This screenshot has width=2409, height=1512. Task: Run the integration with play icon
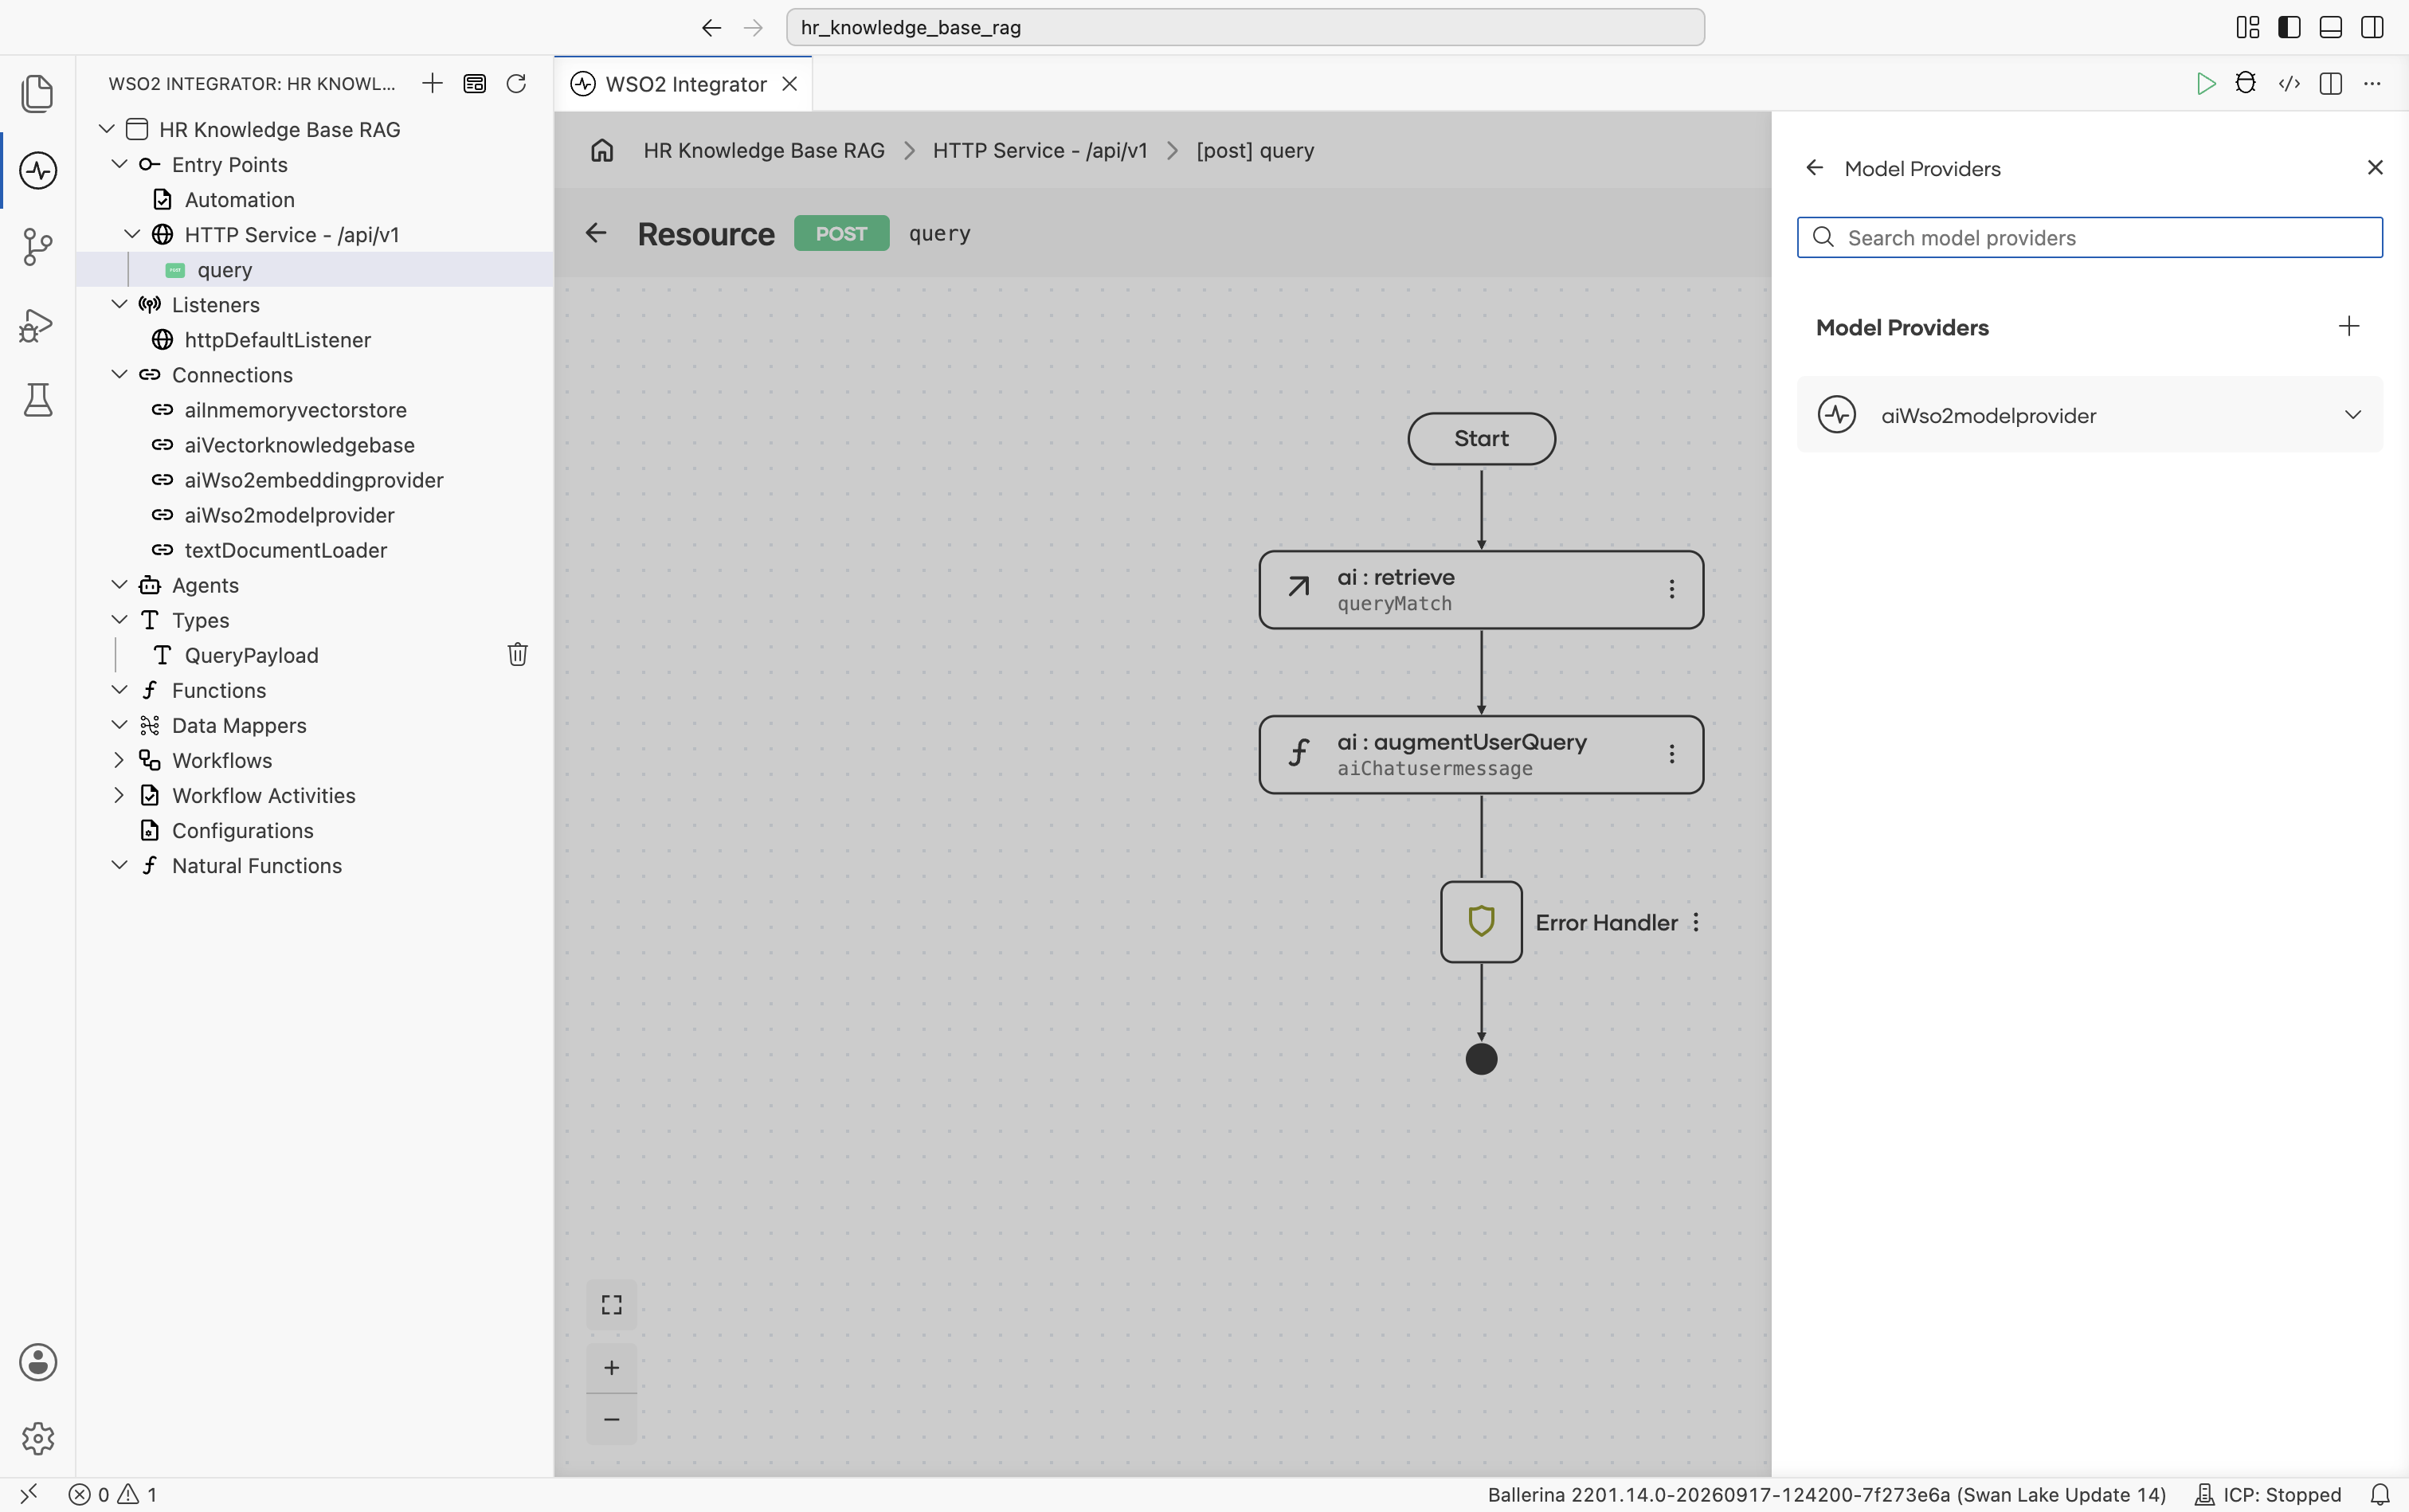click(2205, 83)
